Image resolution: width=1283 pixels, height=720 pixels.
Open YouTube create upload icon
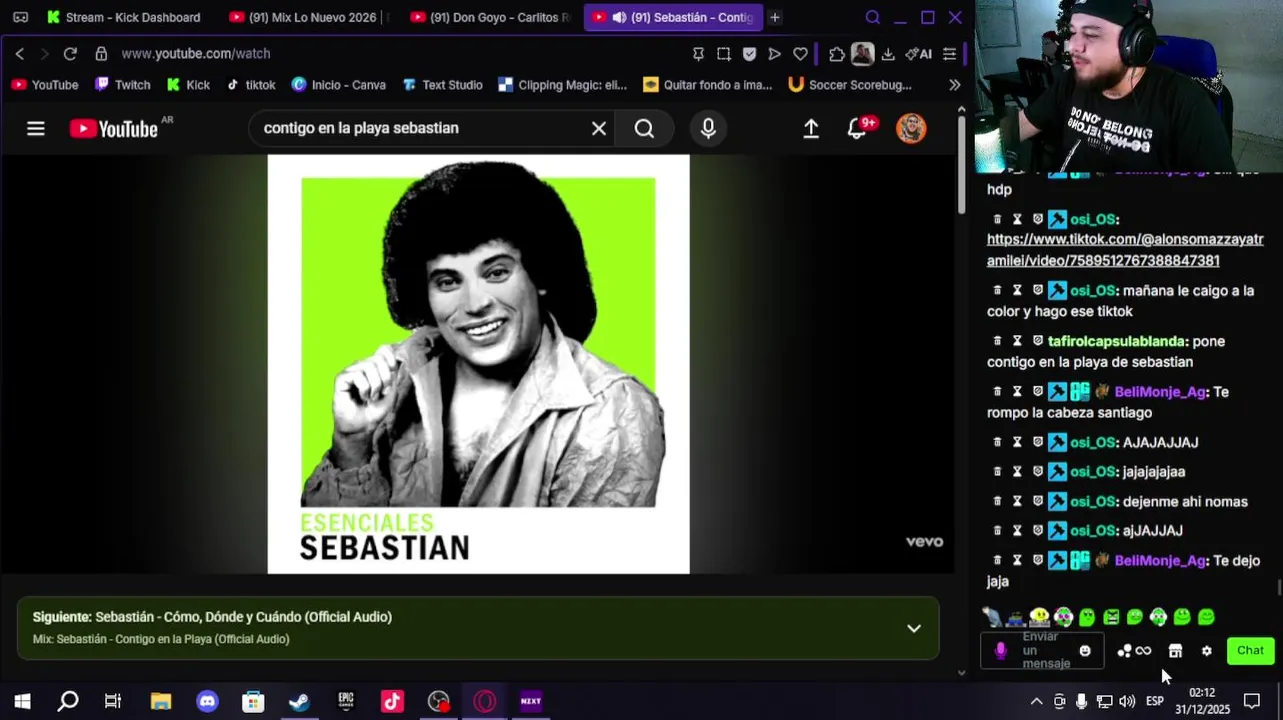click(x=811, y=128)
